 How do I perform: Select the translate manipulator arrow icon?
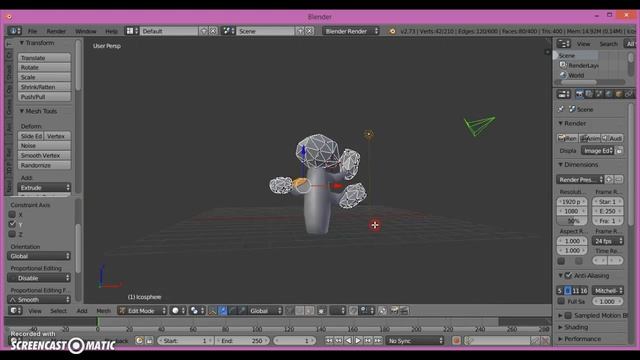point(223,311)
